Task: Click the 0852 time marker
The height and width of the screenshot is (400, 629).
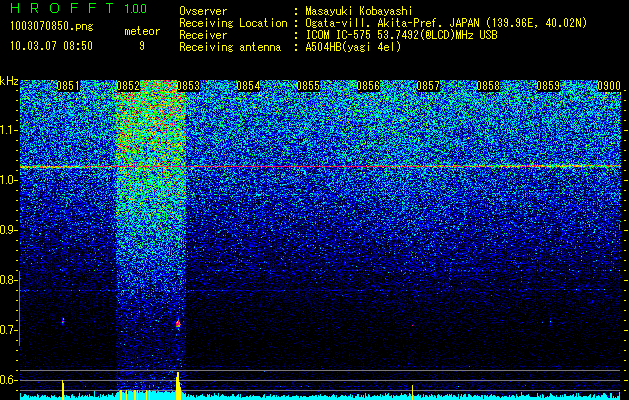Action: click(x=128, y=86)
